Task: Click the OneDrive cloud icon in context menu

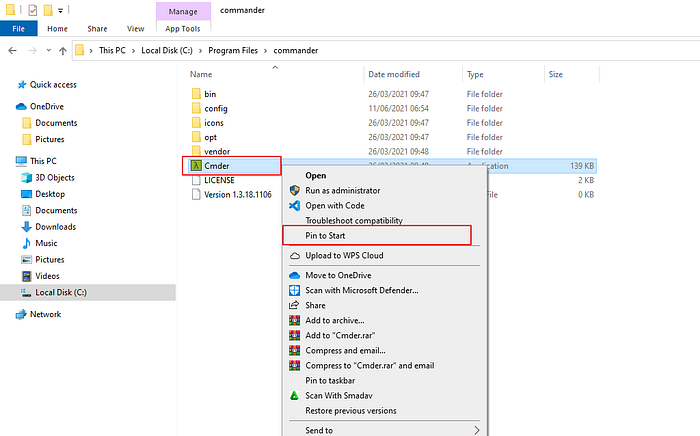Action: pos(294,275)
